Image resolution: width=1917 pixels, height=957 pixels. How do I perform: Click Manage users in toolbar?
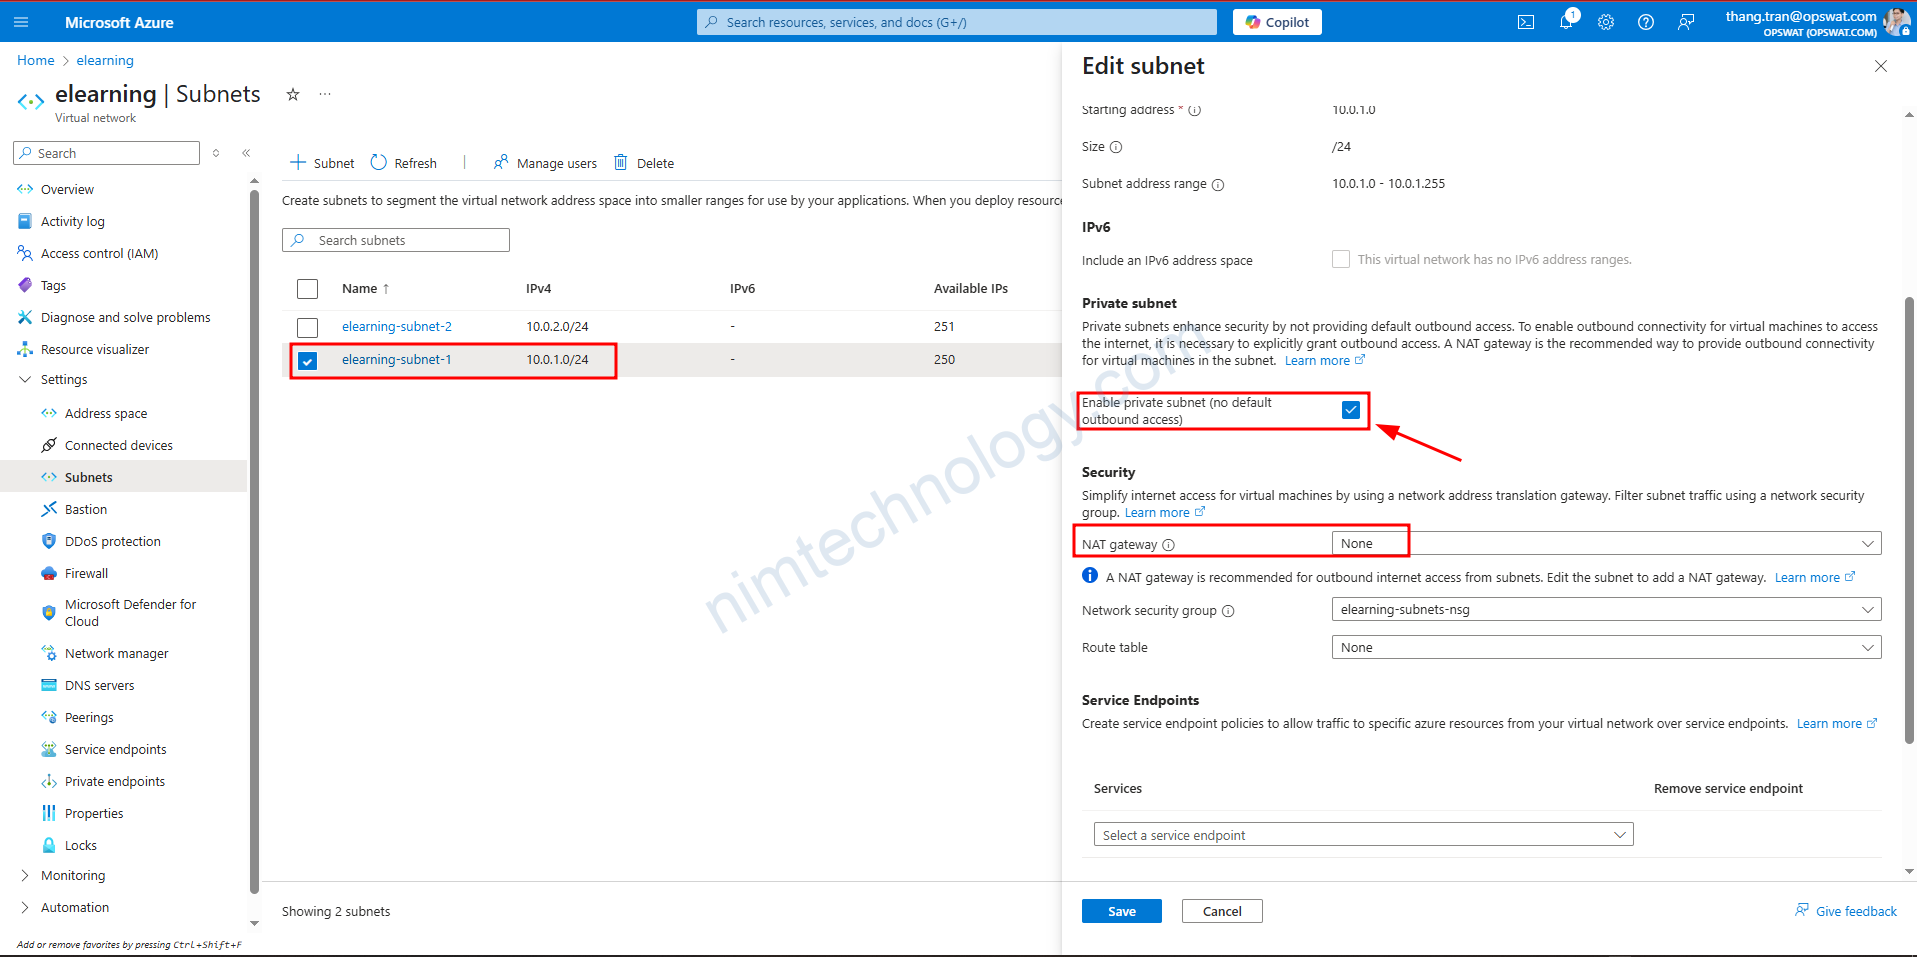[x=545, y=163]
